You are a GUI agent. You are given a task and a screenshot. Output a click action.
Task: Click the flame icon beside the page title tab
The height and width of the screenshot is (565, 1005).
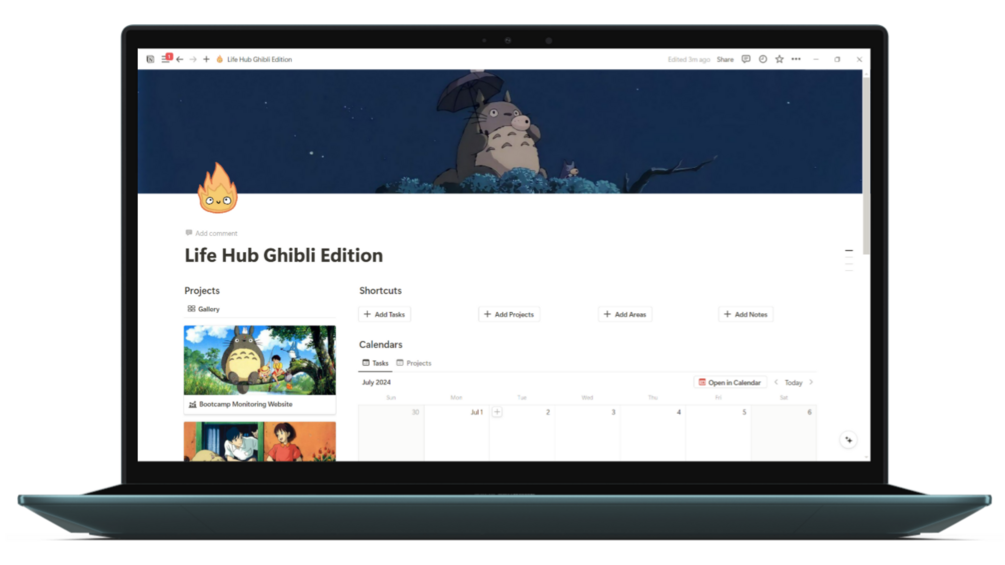[219, 59]
